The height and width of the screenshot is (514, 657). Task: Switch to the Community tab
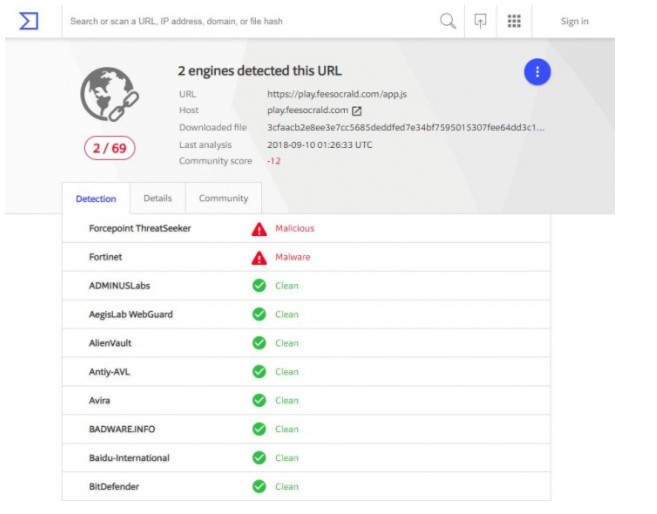click(x=223, y=198)
